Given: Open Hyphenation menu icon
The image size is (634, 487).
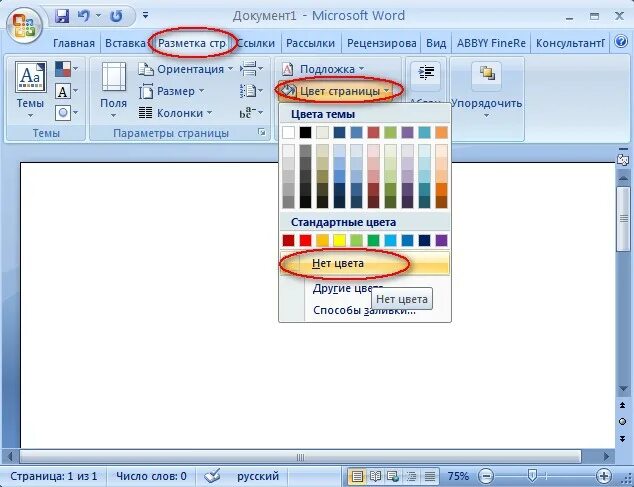Looking at the screenshot, I should tap(251, 112).
